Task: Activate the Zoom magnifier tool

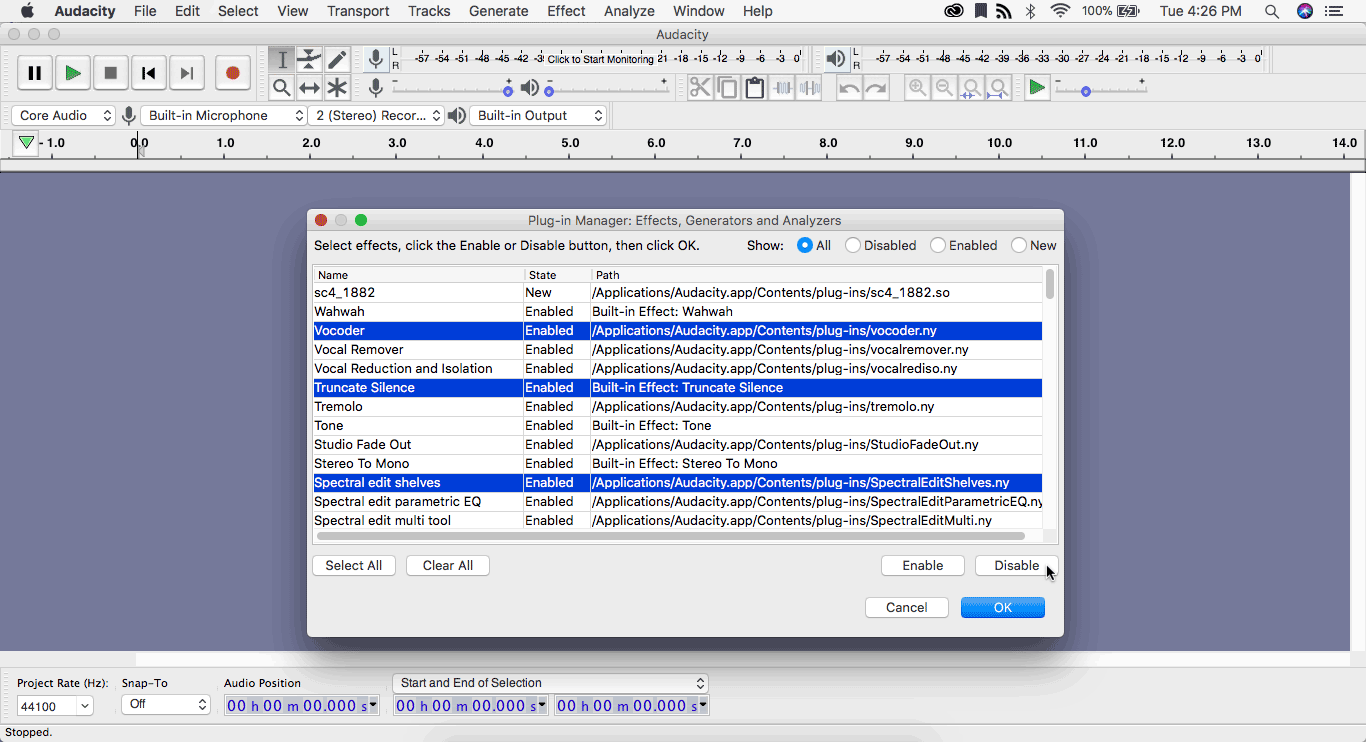Action: point(282,88)
